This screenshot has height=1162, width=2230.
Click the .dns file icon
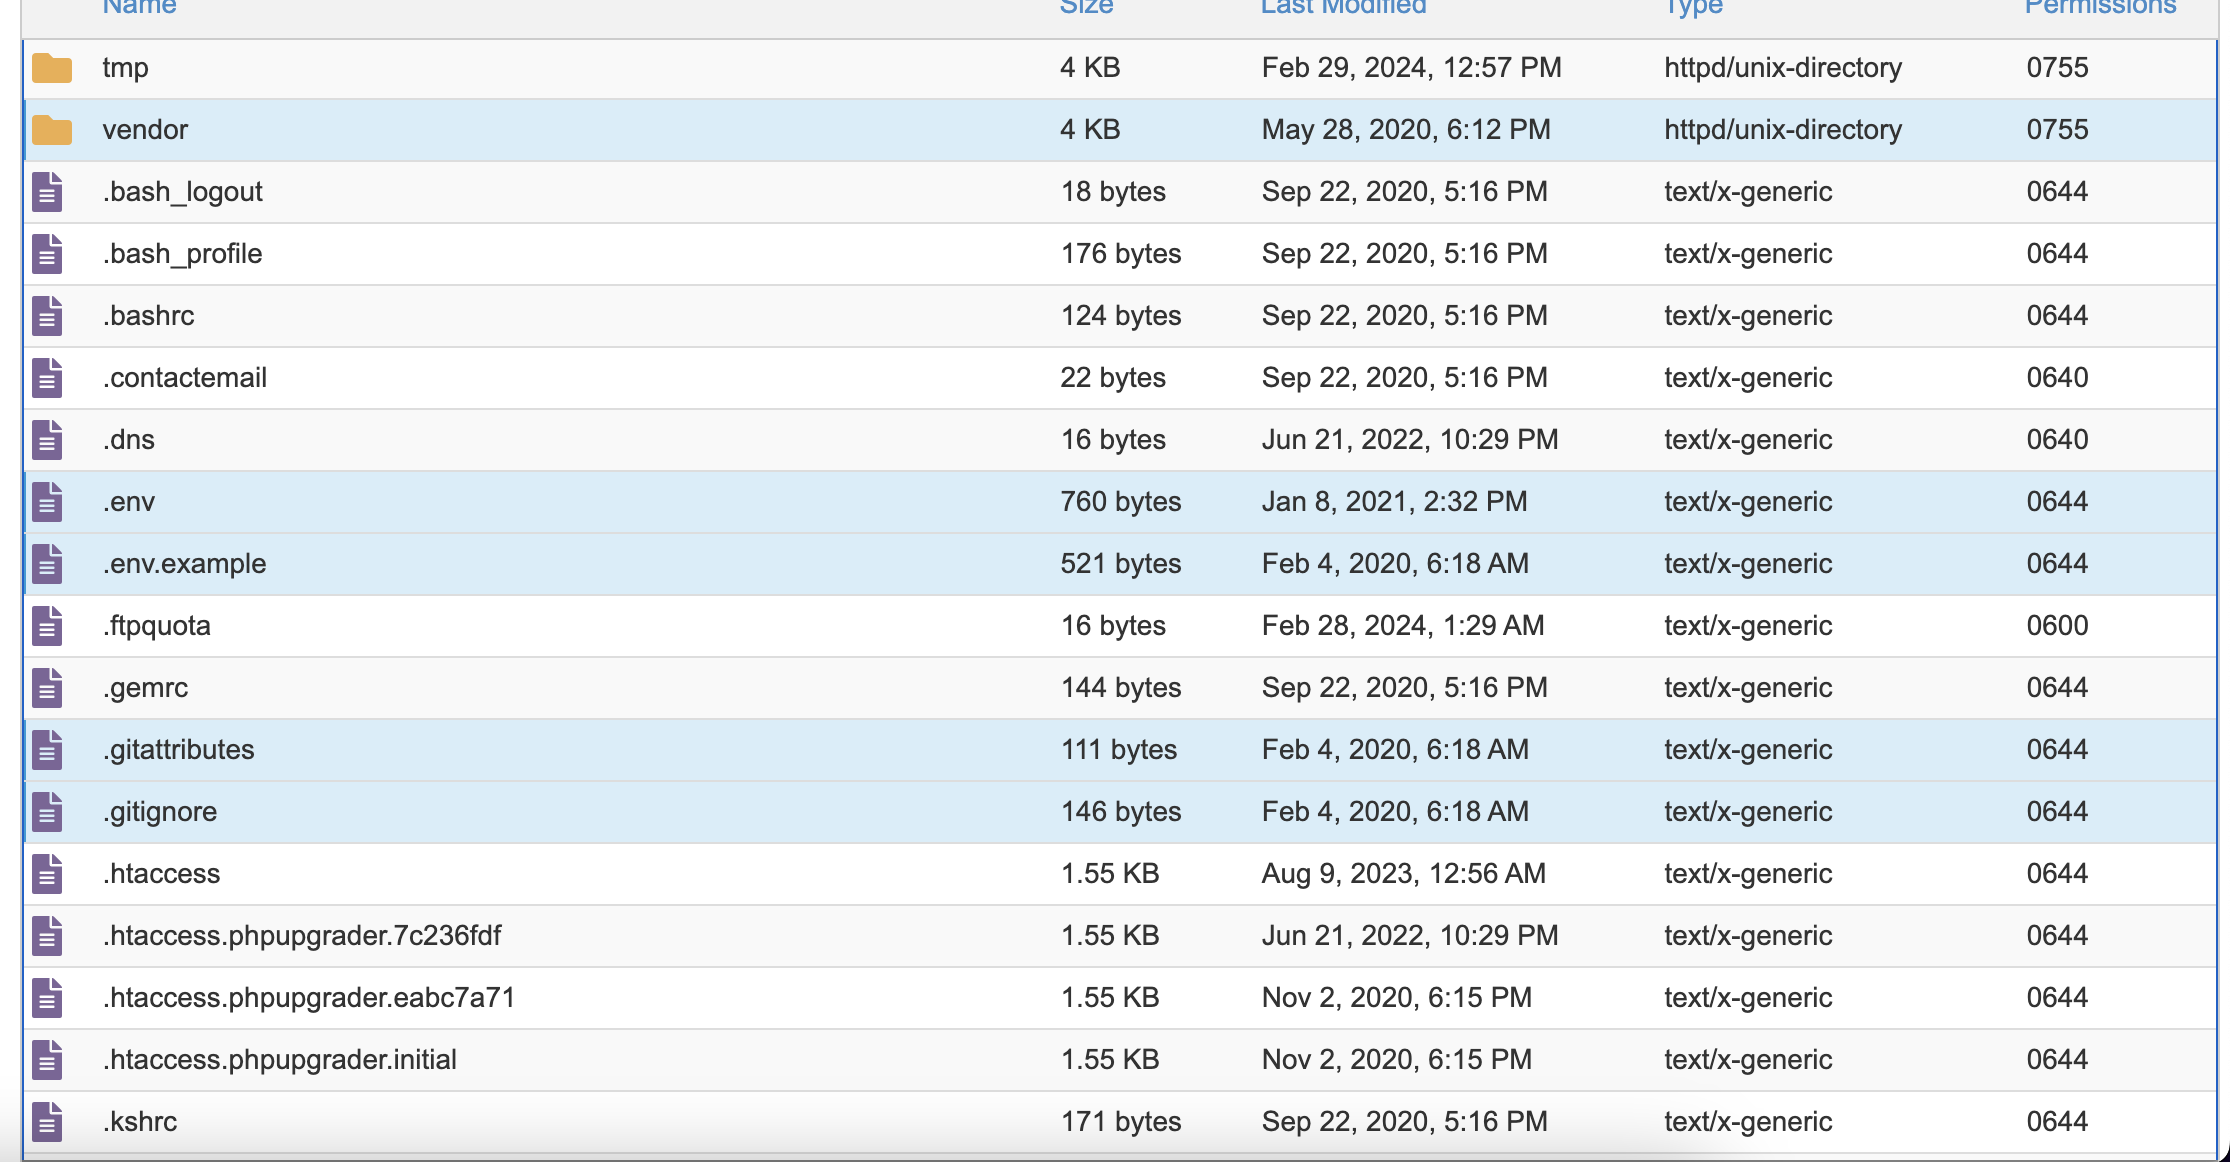point(47,440)
